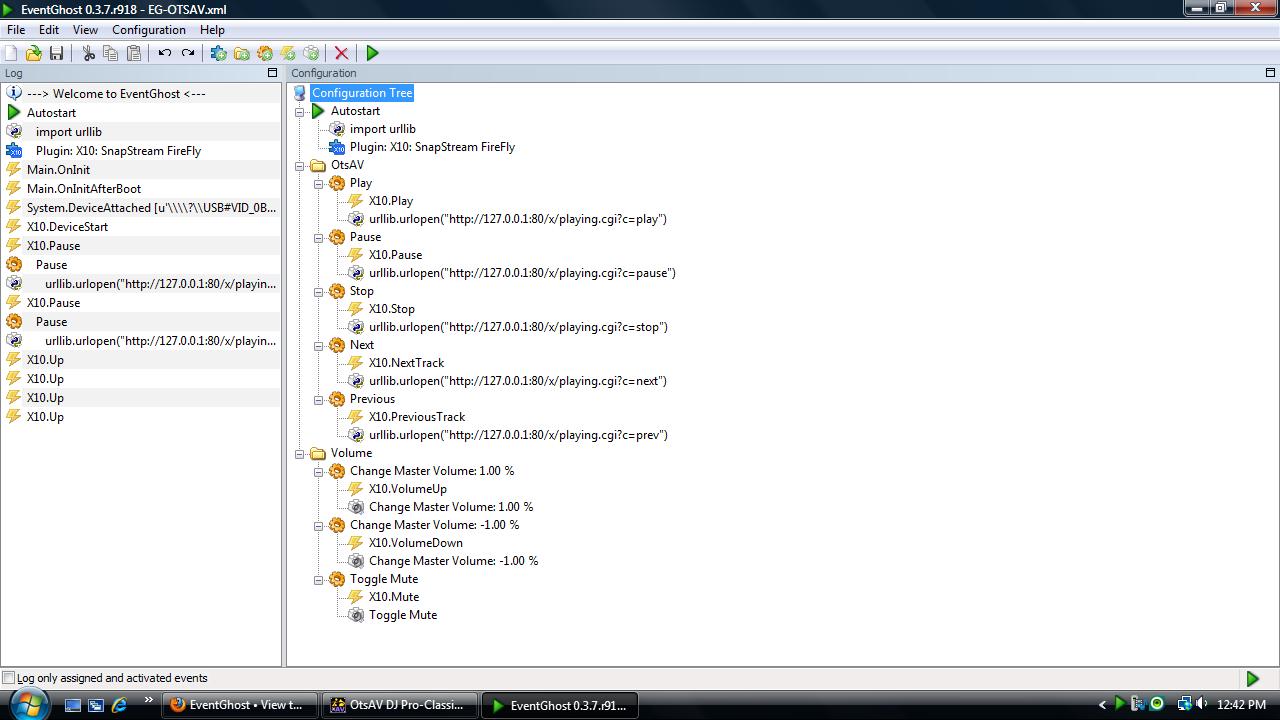Click the Cut scissors icon
Image resolution: width=1280 pixels, height=720 pixels.
coord(88,53)
